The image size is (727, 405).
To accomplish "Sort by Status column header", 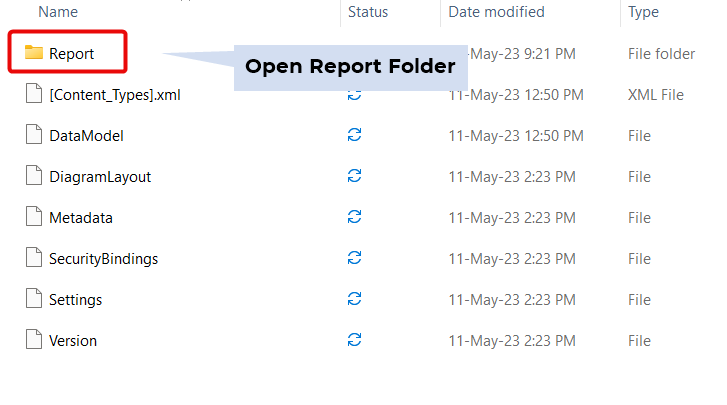I will 368,12.
